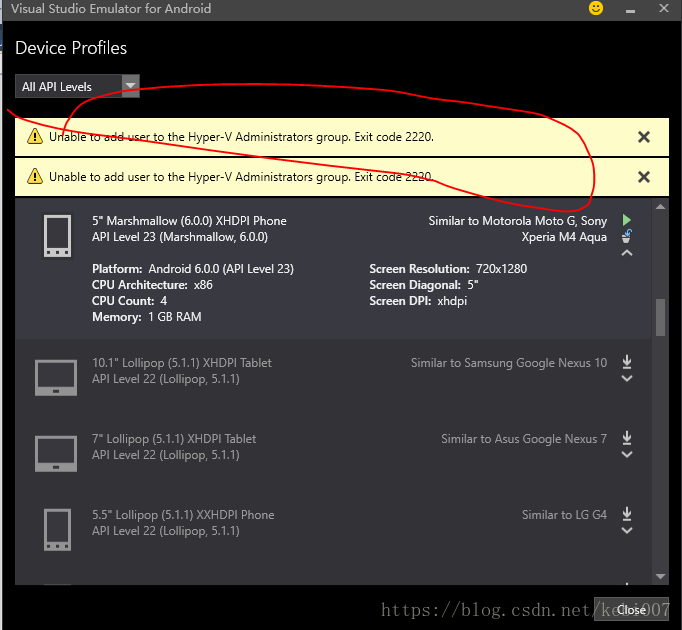Click the 5.5" Lollipop phone device icon

point(57,529)
